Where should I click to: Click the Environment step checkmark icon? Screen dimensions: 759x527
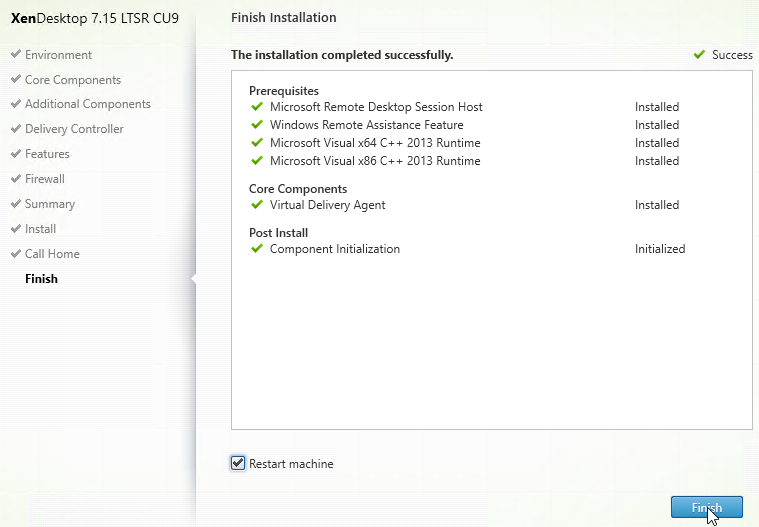click(16, 54)
